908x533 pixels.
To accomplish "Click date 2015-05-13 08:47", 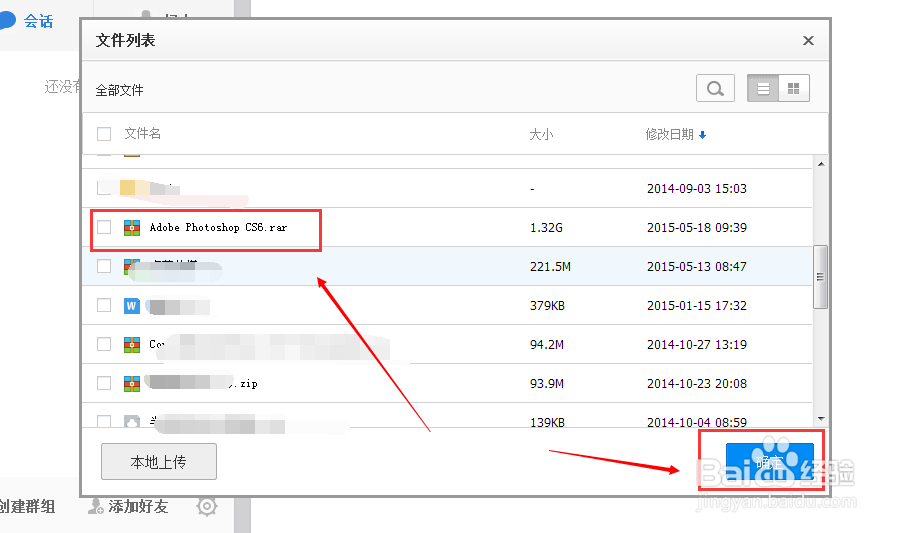I will click(x=697, y=266).
